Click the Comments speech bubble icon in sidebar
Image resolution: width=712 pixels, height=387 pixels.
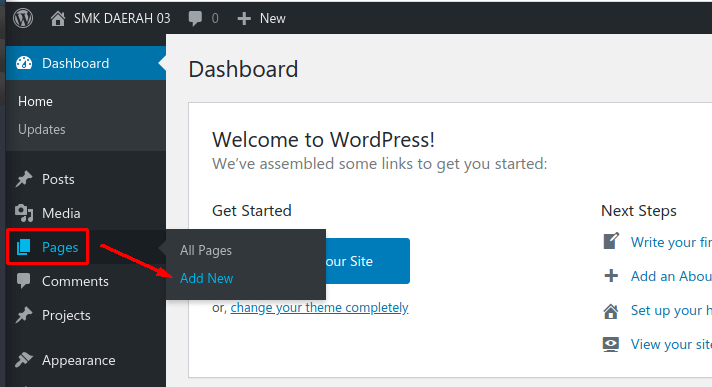(x=24, y=281)
